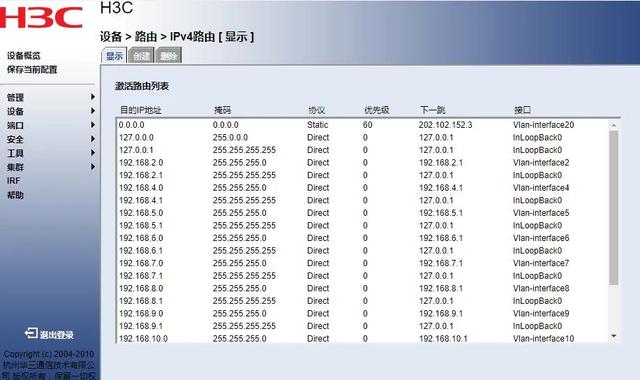The image size is (640, 380).
Task: Open the 工具 menu
Action: 15,153
